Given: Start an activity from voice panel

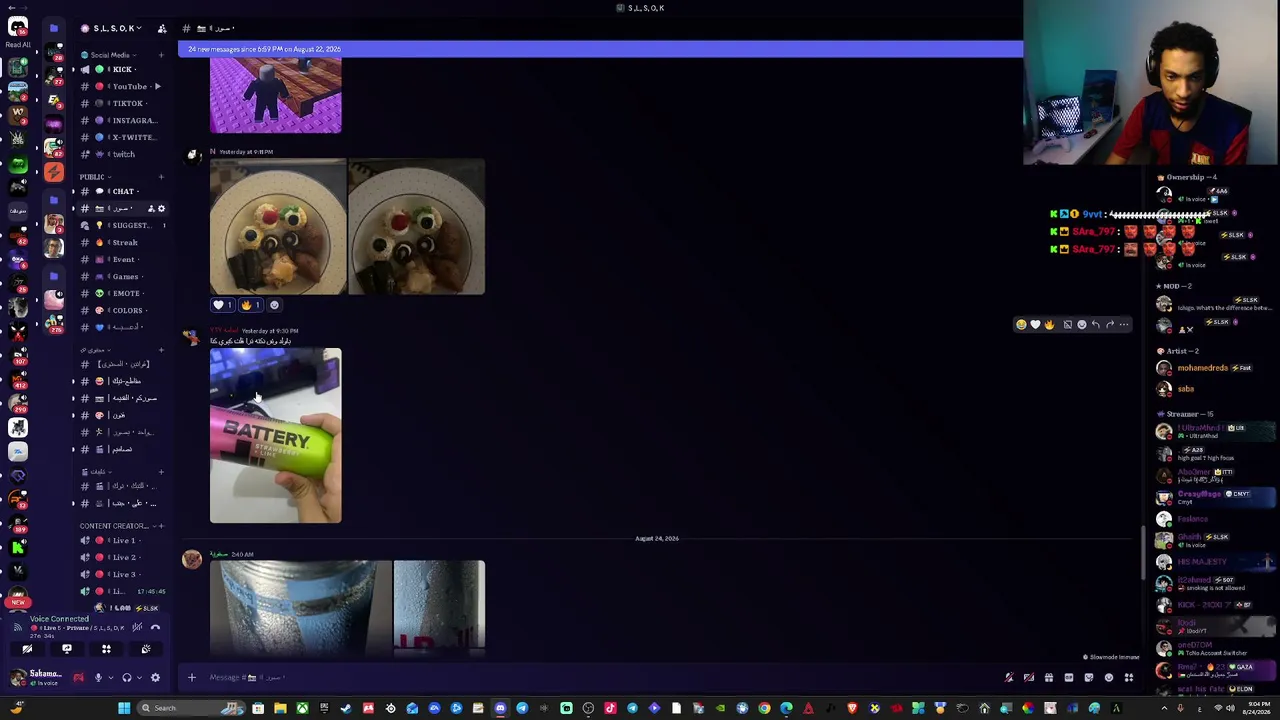Looking at the screenshot, I should click(106, 649).
